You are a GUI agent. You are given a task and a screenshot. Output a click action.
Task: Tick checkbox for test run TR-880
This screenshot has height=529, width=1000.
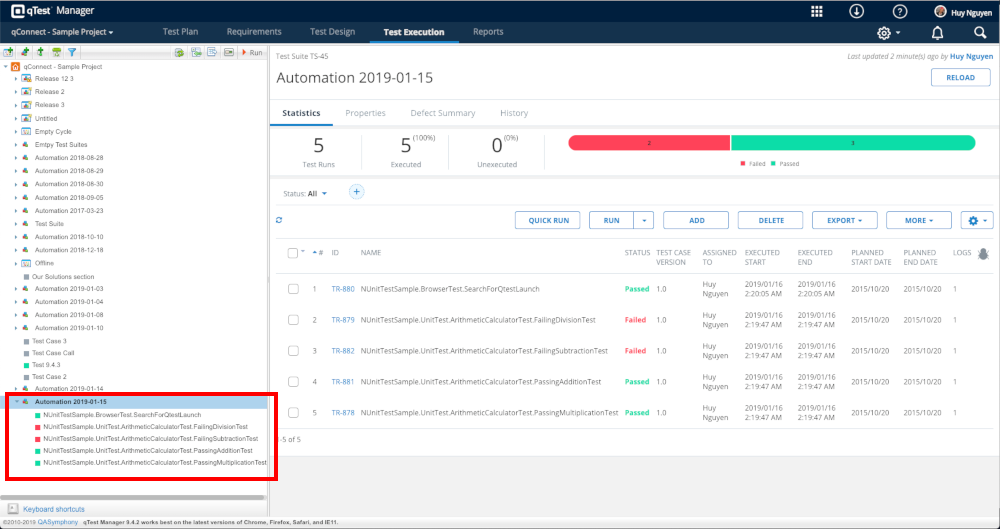pos(293,289)
